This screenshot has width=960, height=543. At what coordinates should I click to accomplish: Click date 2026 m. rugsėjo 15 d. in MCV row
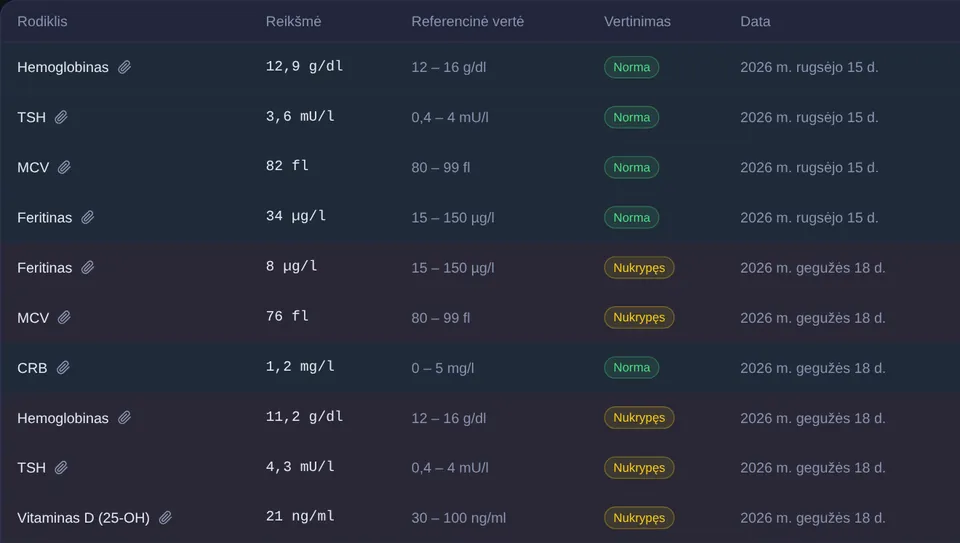click(x=809, y=168)
